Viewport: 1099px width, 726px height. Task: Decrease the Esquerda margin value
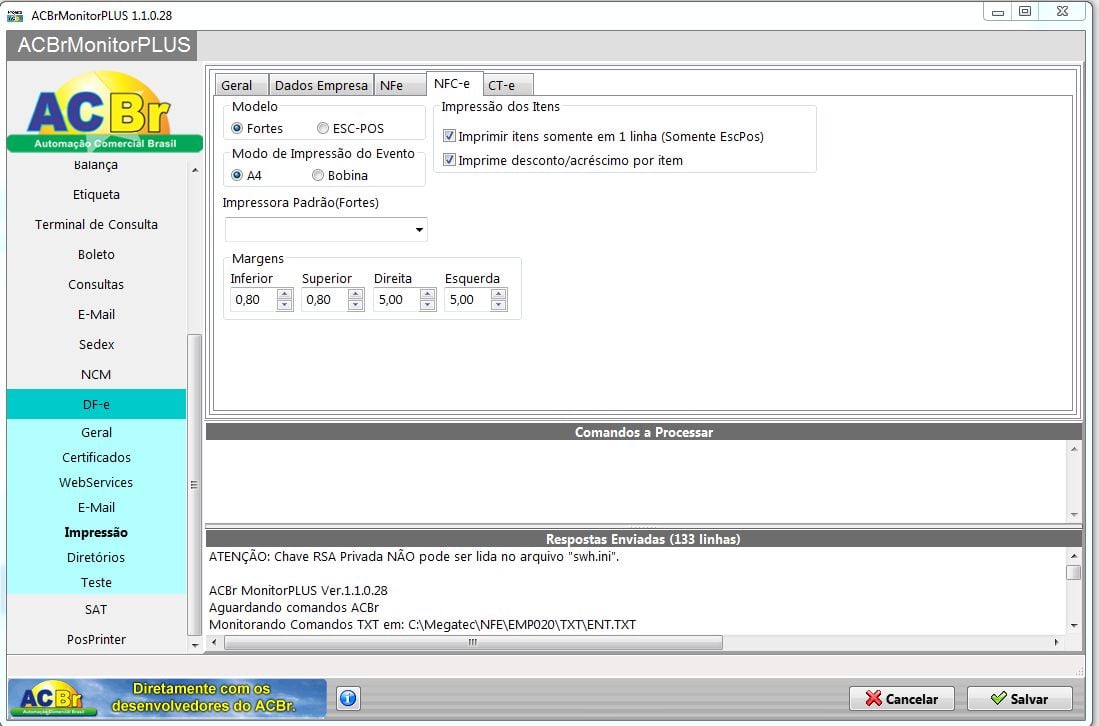[x=499, y=305]
